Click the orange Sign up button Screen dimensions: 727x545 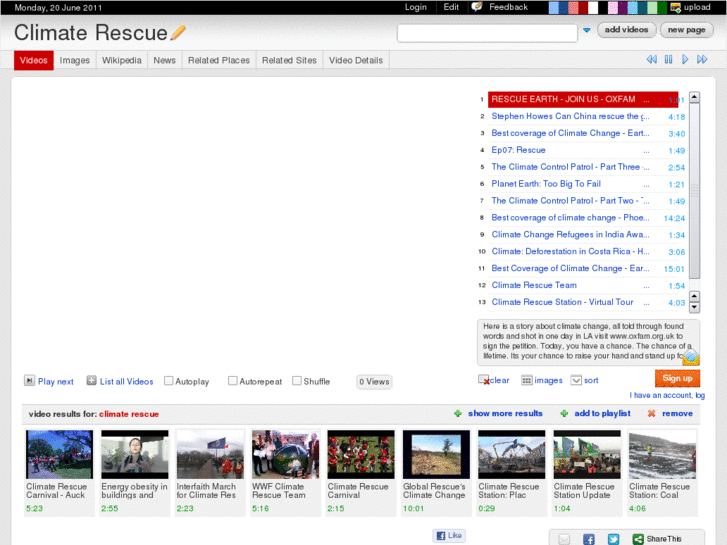(677, 378)
